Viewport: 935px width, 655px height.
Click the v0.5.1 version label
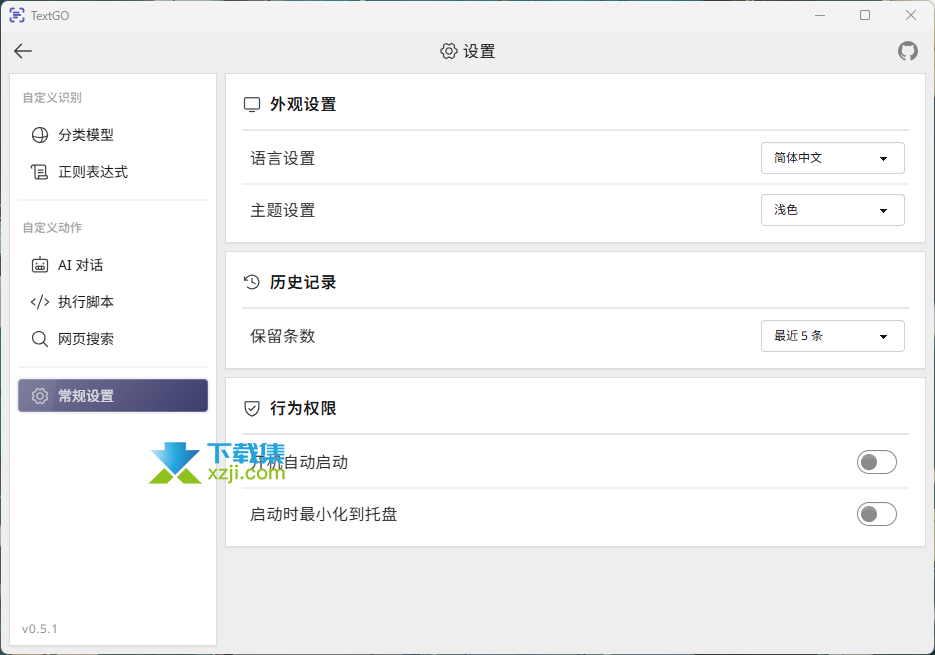[41, 629]
